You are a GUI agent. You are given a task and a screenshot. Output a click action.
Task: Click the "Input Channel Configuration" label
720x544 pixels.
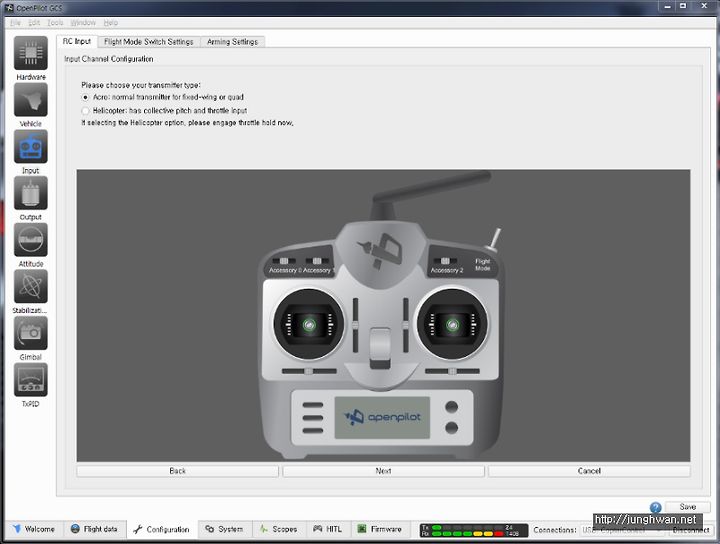coord(109,59)
